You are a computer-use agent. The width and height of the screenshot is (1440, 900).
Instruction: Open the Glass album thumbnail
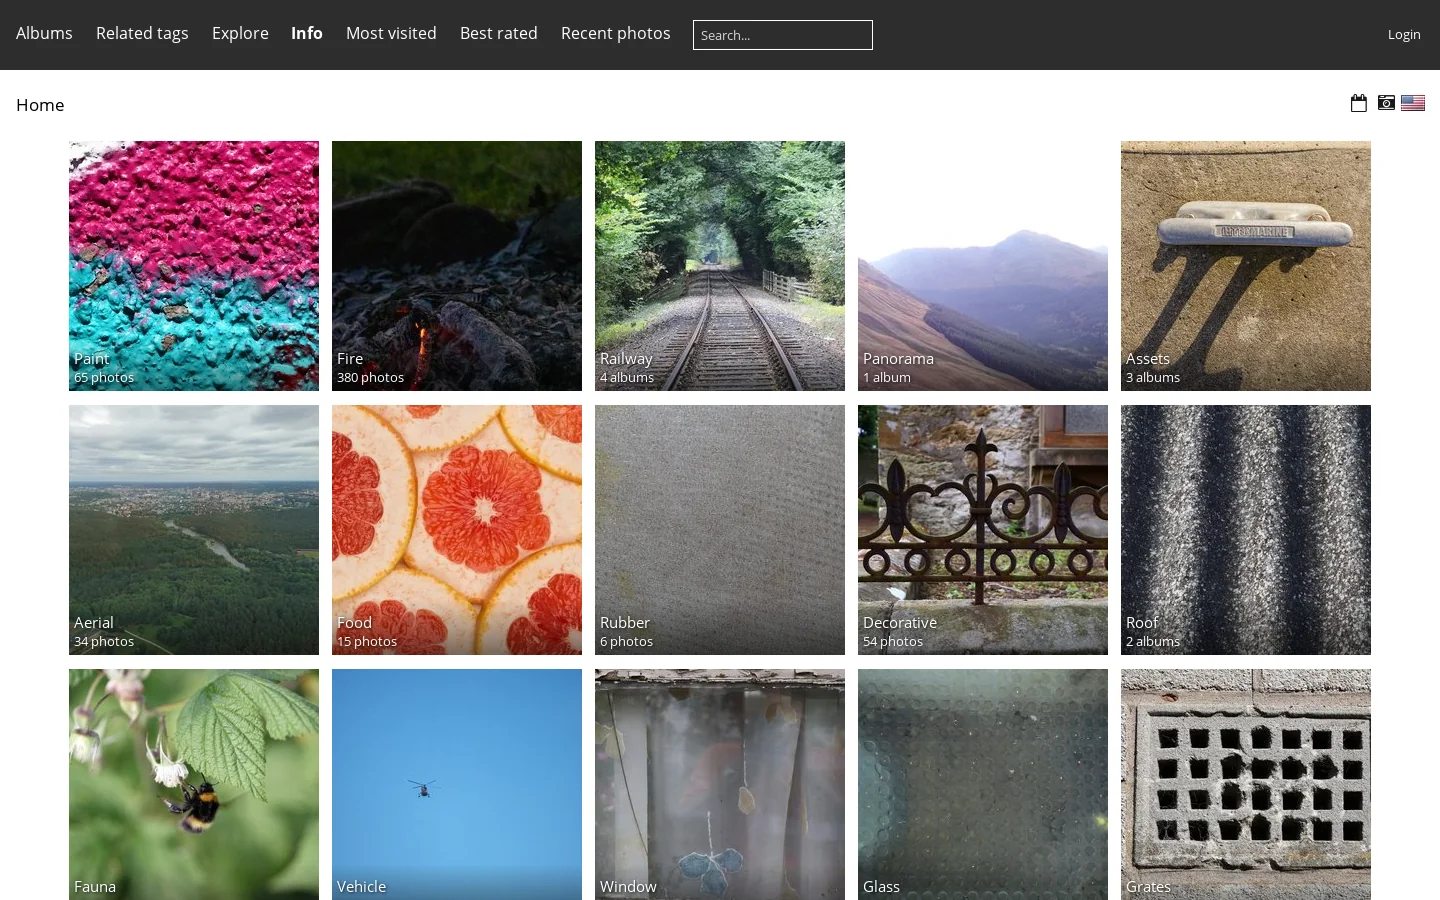[x=983, y=784]
